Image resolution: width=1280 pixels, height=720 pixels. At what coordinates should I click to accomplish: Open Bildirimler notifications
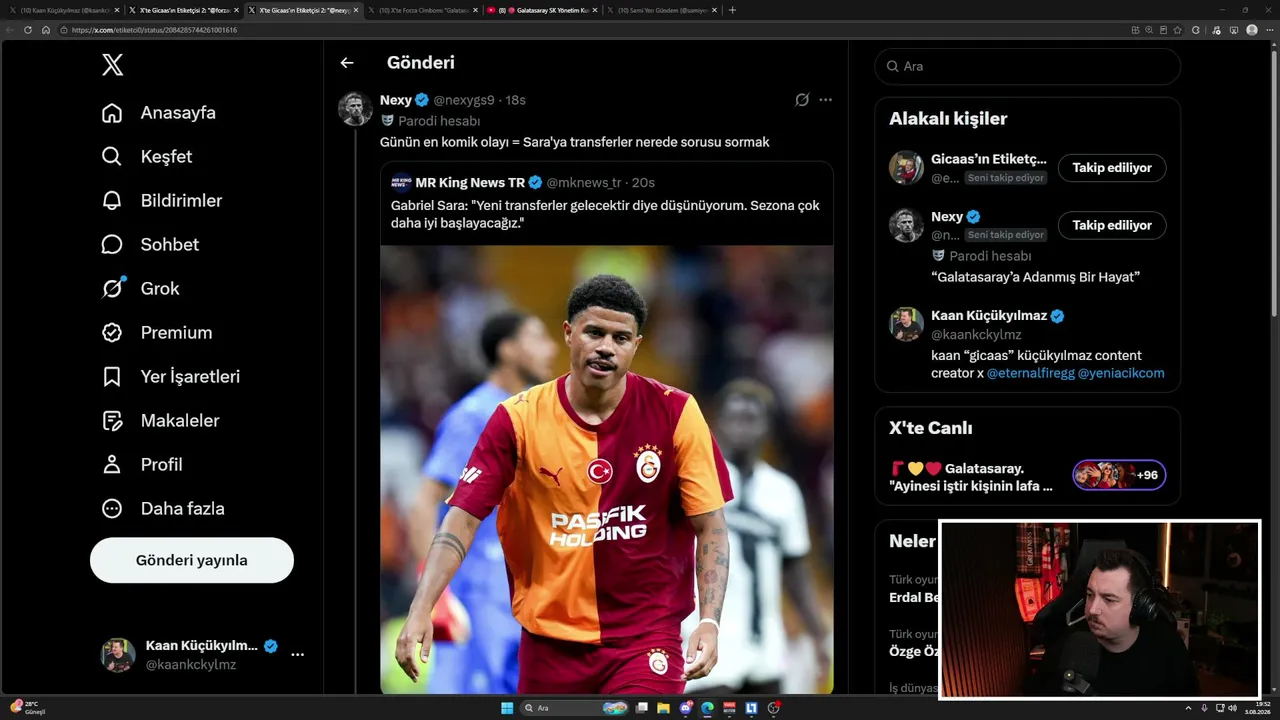(x=162, y=201)
